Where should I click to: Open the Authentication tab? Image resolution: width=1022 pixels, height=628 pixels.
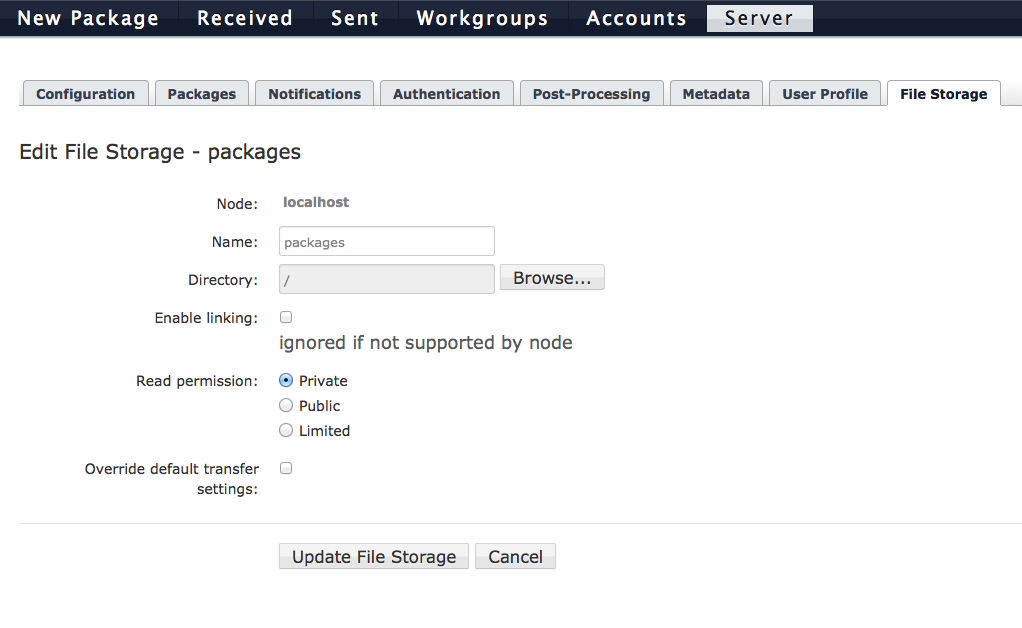pyautogui.click(x=446, y=93)
